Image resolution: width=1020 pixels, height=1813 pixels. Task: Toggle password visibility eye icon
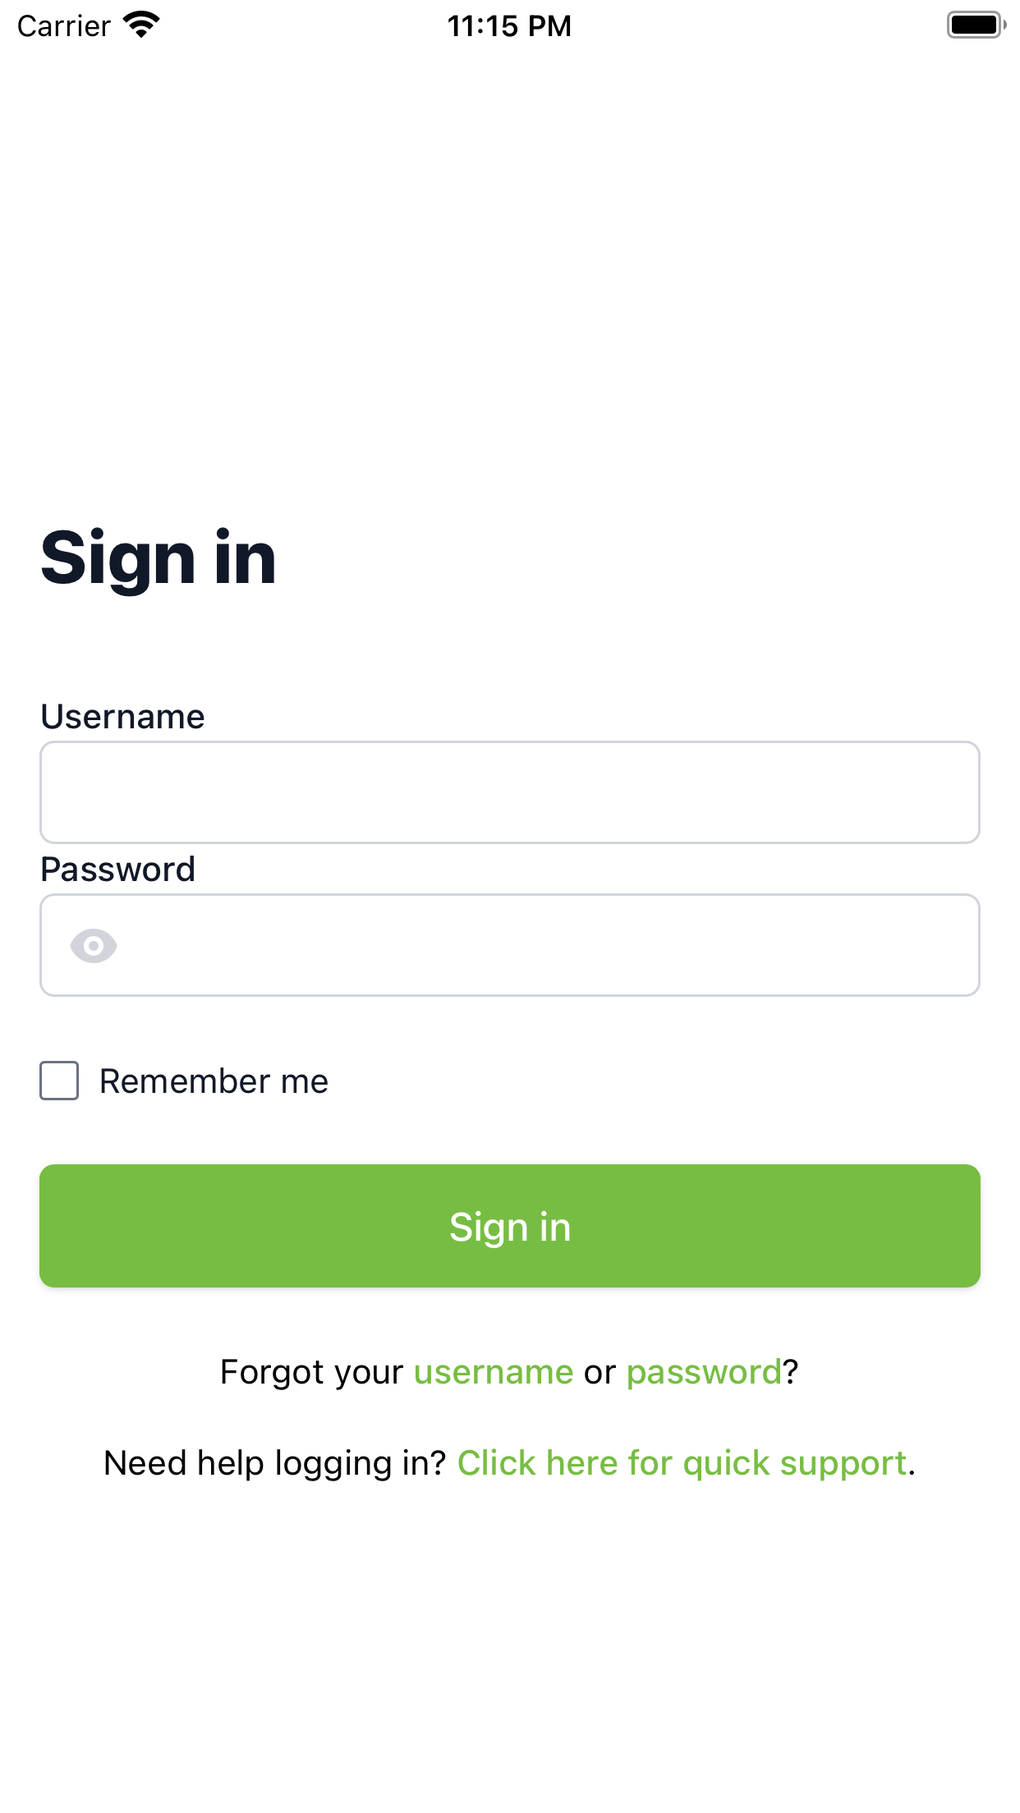[x=94, y=945]
